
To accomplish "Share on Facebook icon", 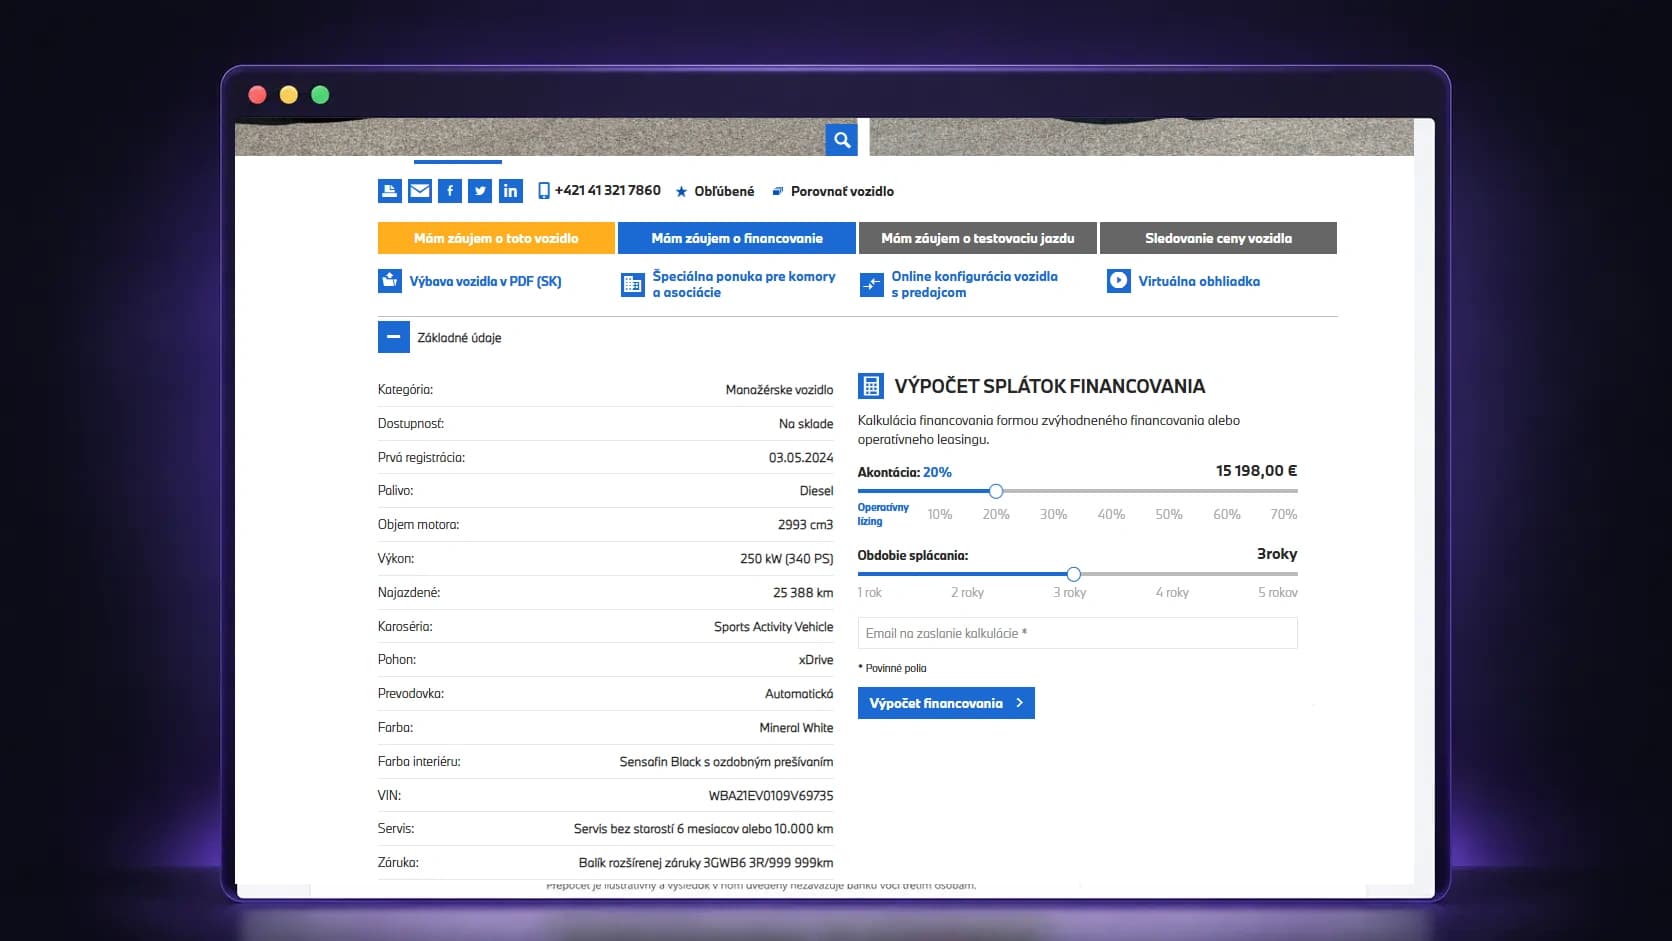I will pos(450,191).
